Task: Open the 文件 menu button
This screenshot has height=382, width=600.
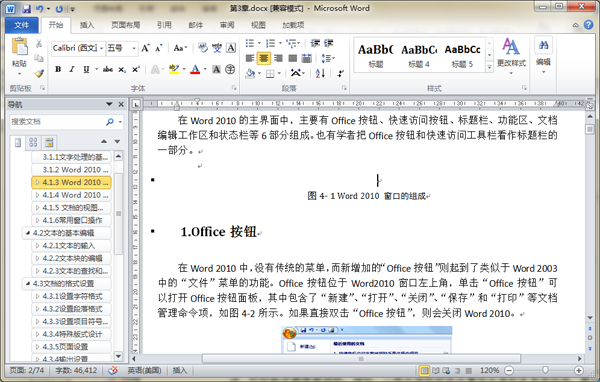Action: click(x=22, y=25)
